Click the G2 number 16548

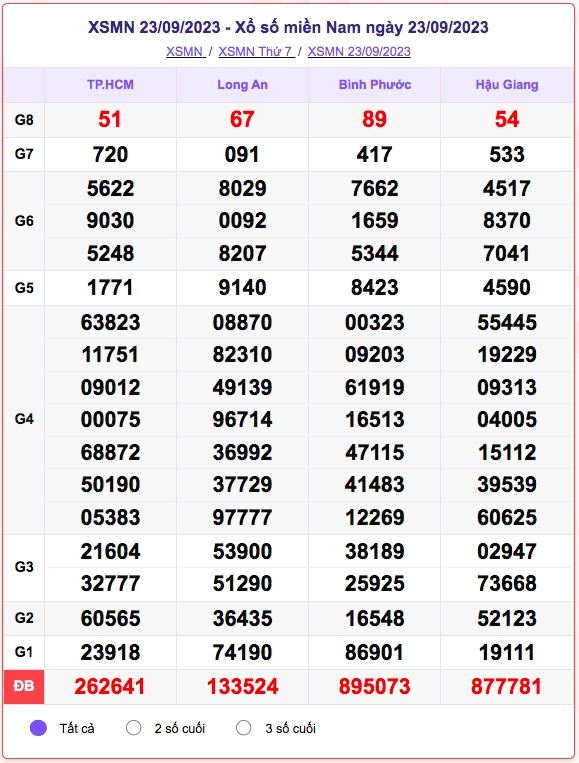[x=375, y=618]
